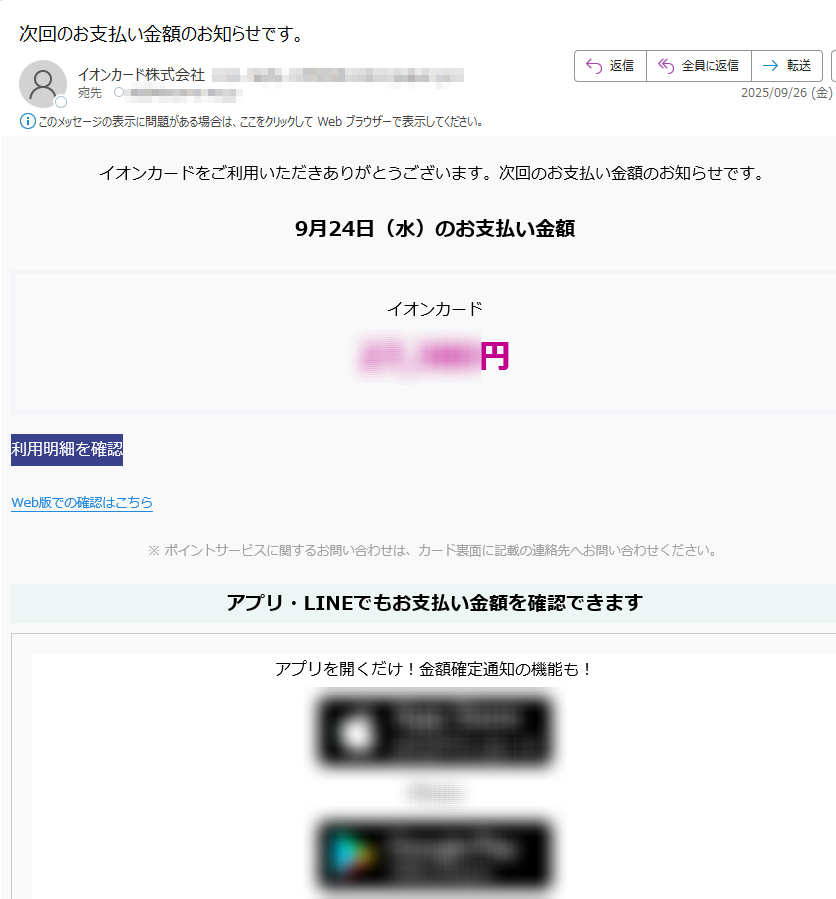The height and width of the screenshot is (899, 836).
Task: Open the partially visible actions button after 転送
Action: (x=833, y=66)
